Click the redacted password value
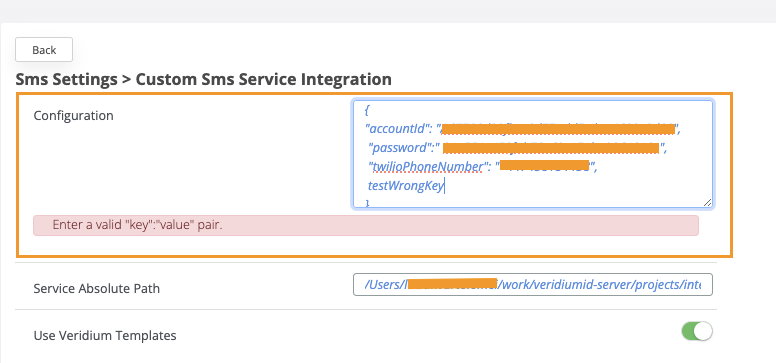776x363 pixels. (x=551, y=148)
